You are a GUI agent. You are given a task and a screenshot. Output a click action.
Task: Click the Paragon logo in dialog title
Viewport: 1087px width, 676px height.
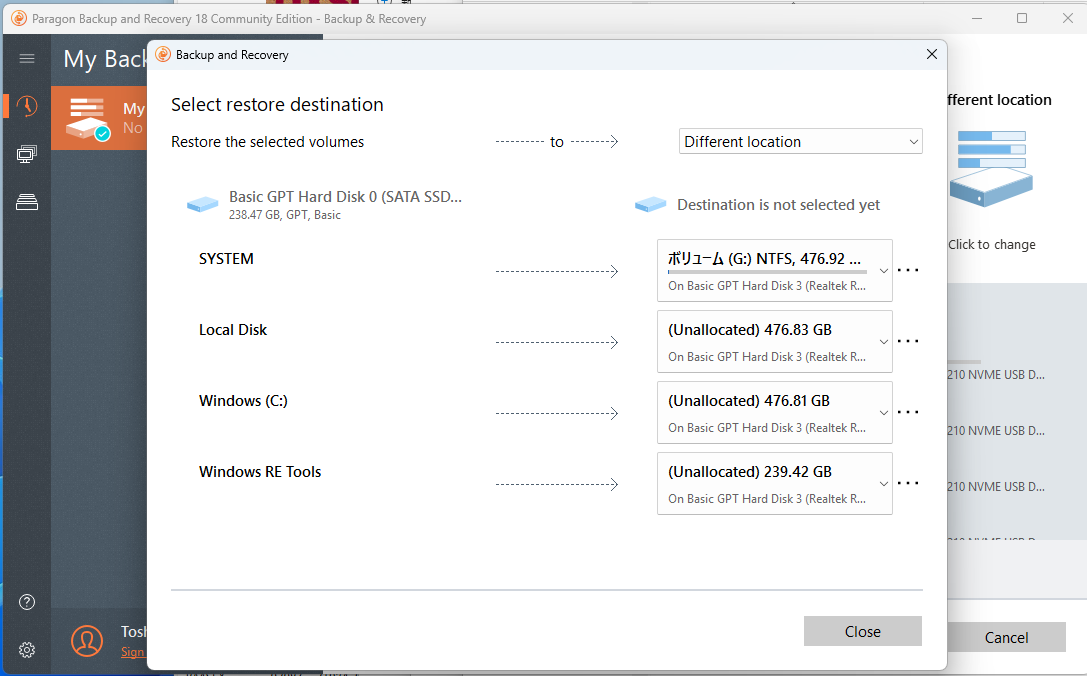[x=163, y=55]
